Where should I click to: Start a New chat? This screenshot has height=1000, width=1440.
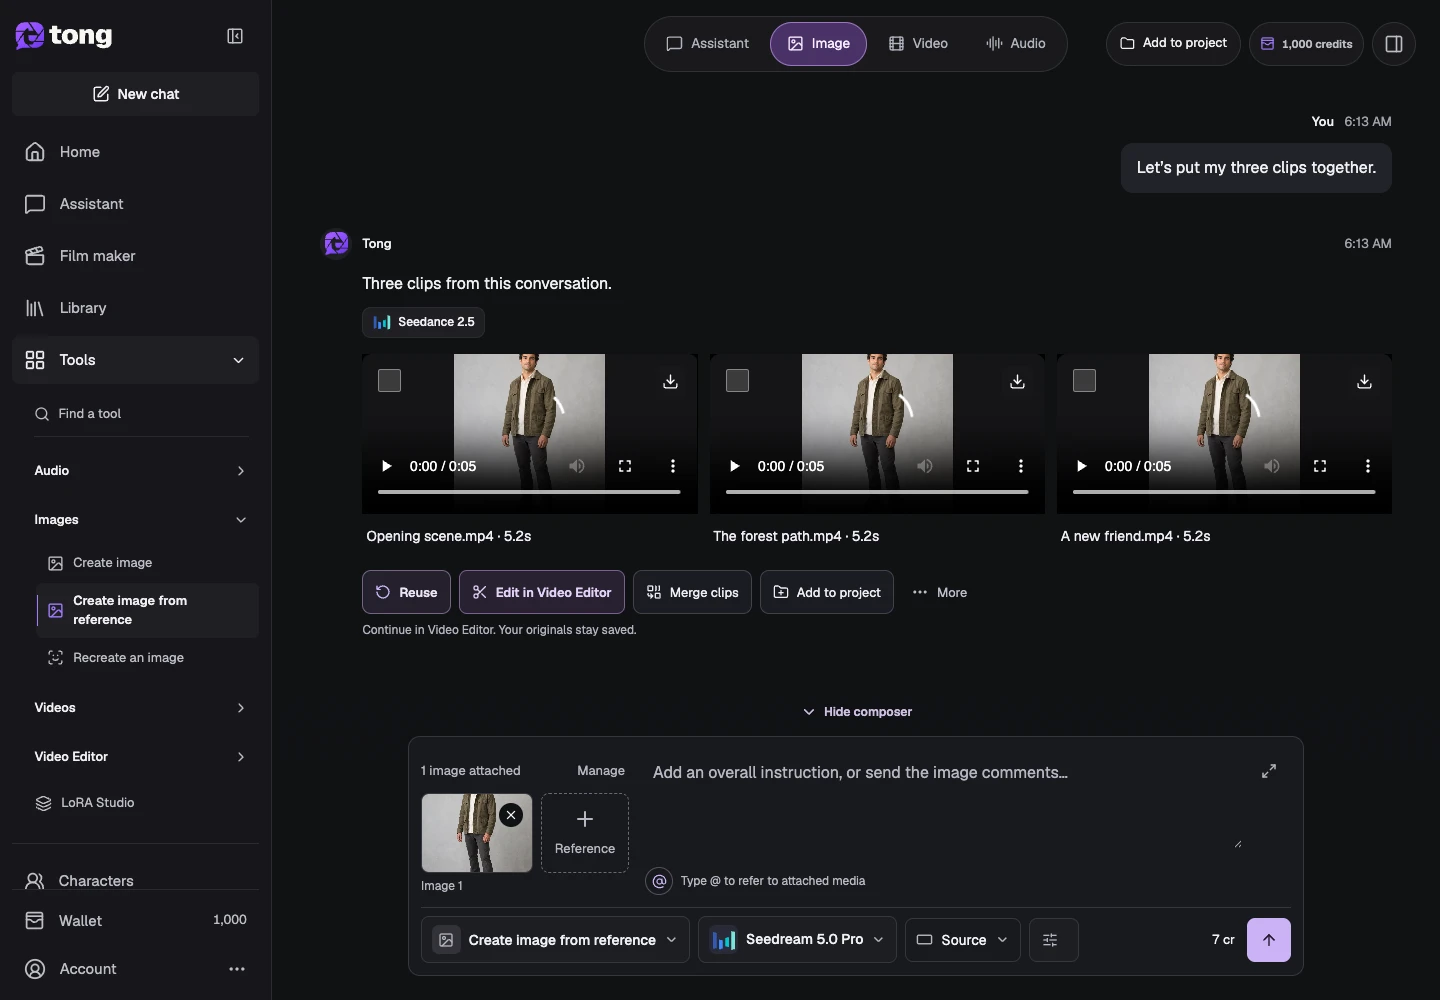[x=135, y=94]
